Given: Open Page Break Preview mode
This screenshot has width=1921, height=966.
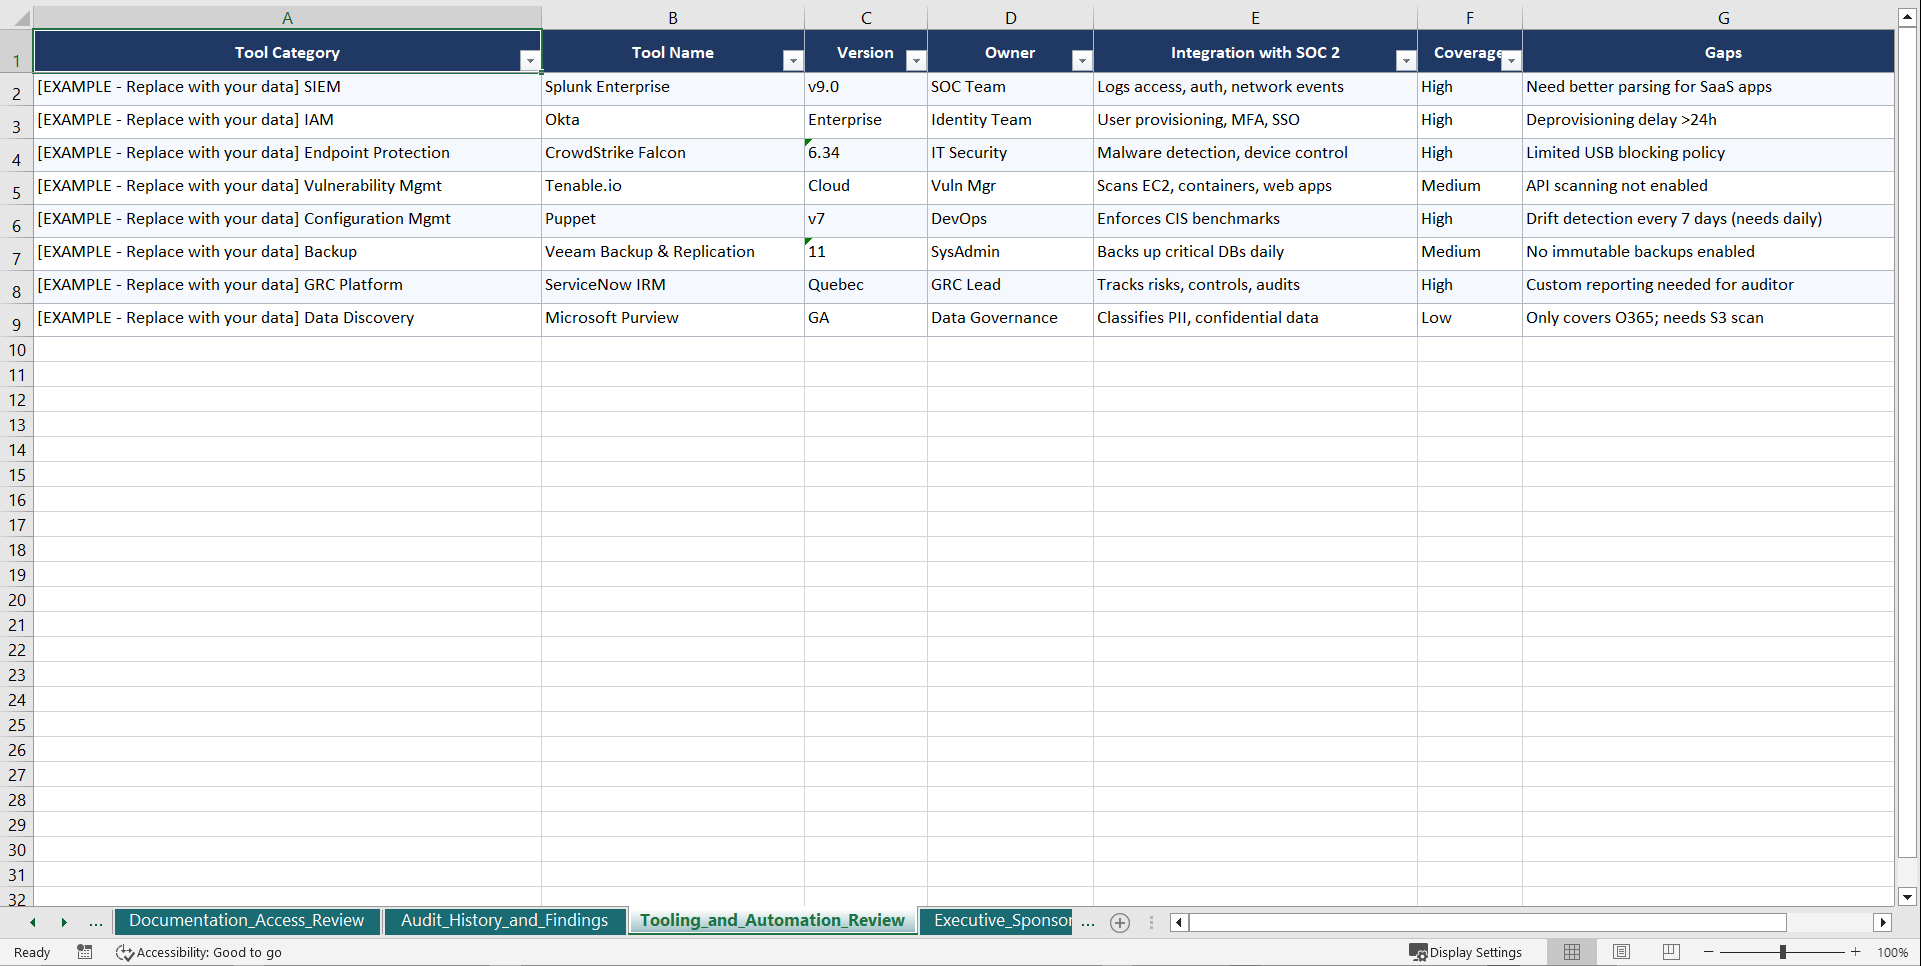Looking at the screenshot, I should point(1670,951).
